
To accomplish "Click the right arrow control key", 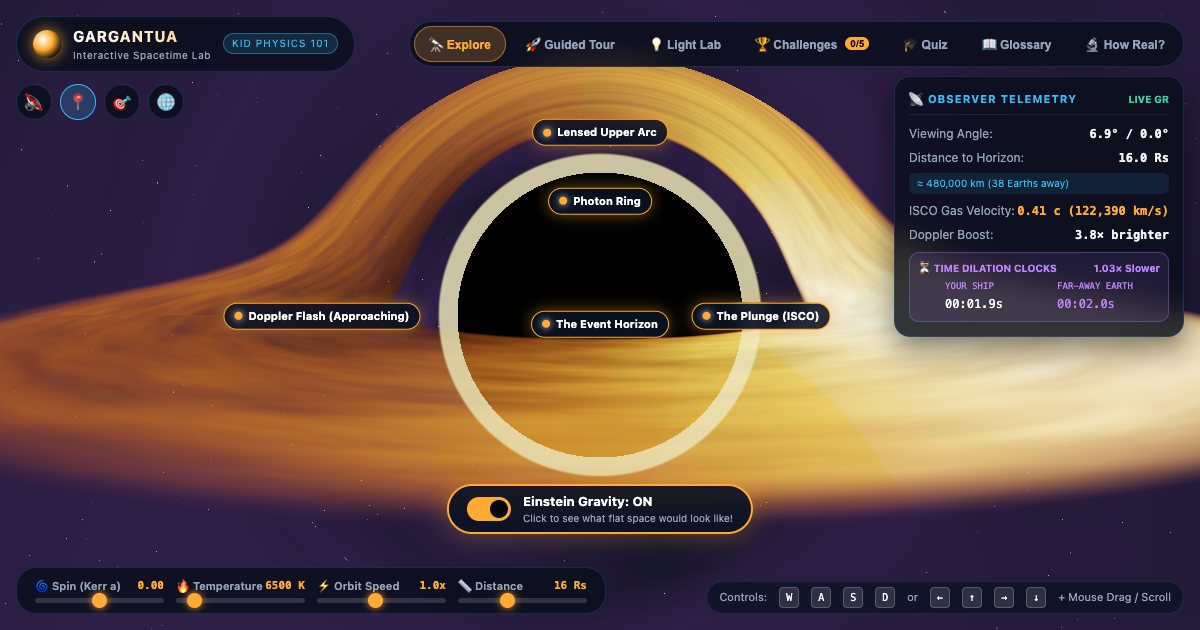I will [x=1004, y=597].
